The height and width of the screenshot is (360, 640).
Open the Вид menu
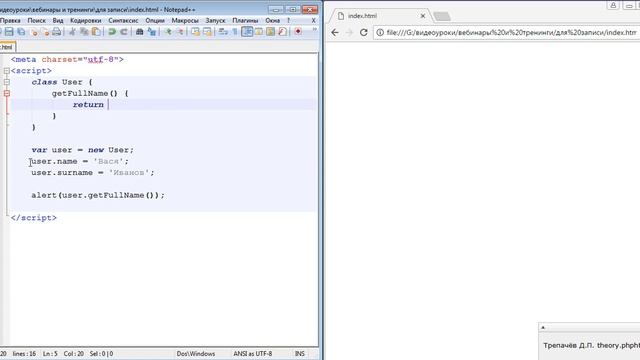(x=58, y=20)
